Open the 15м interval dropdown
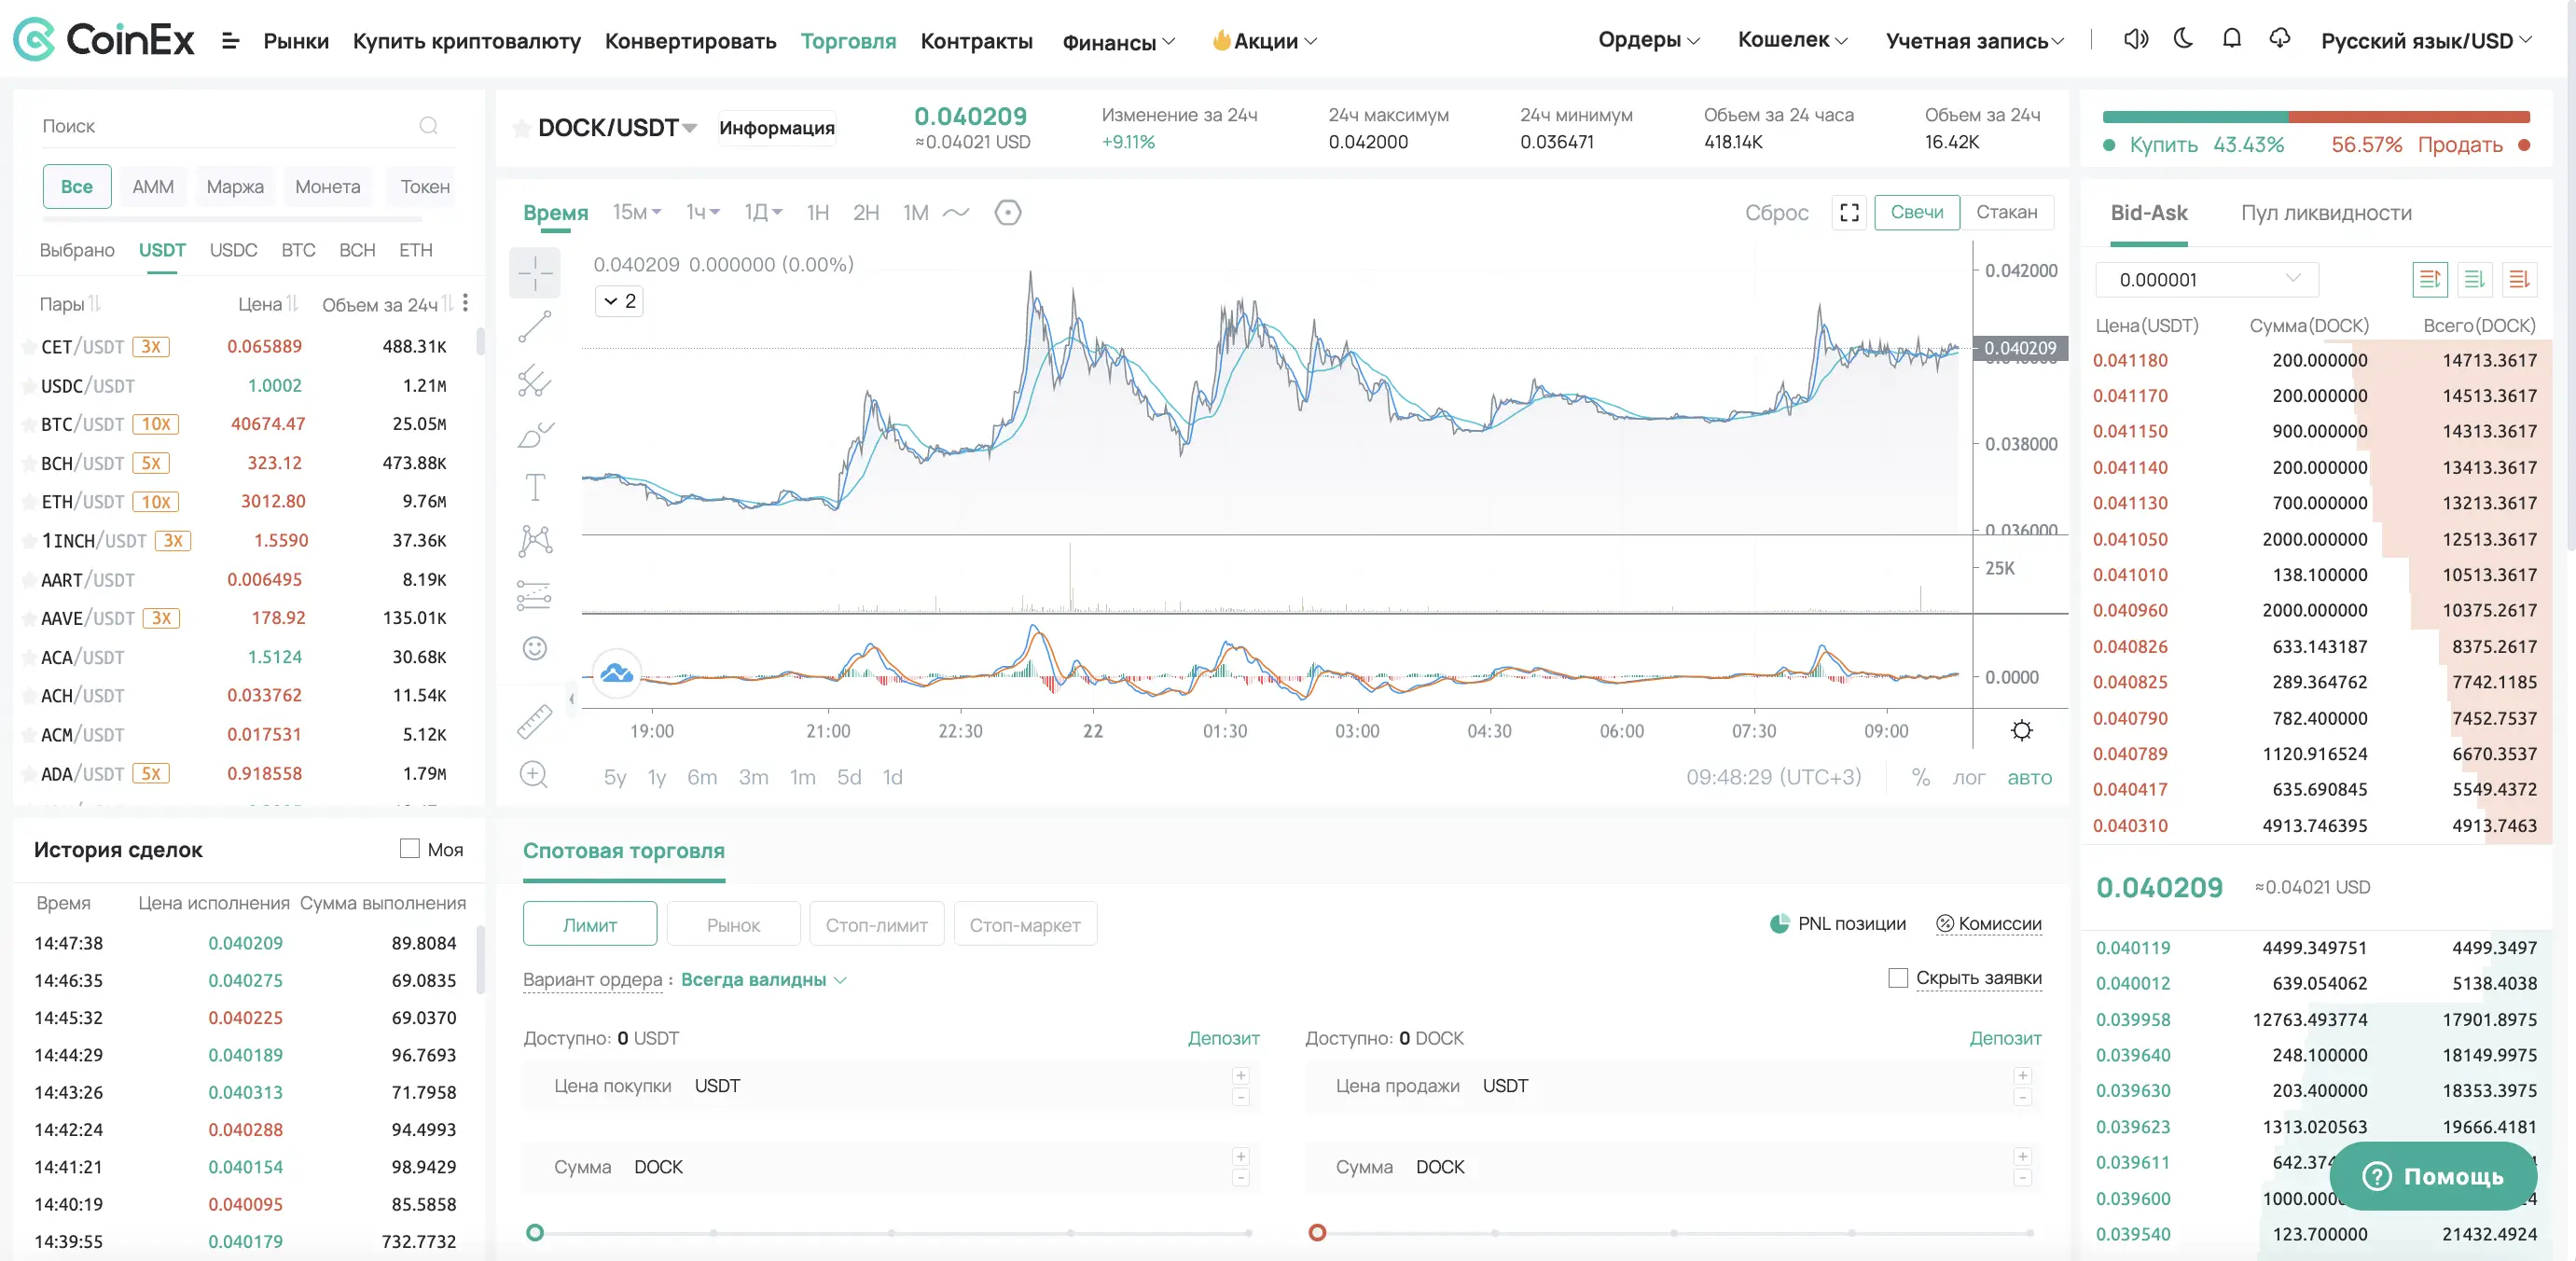 point(637,212)
